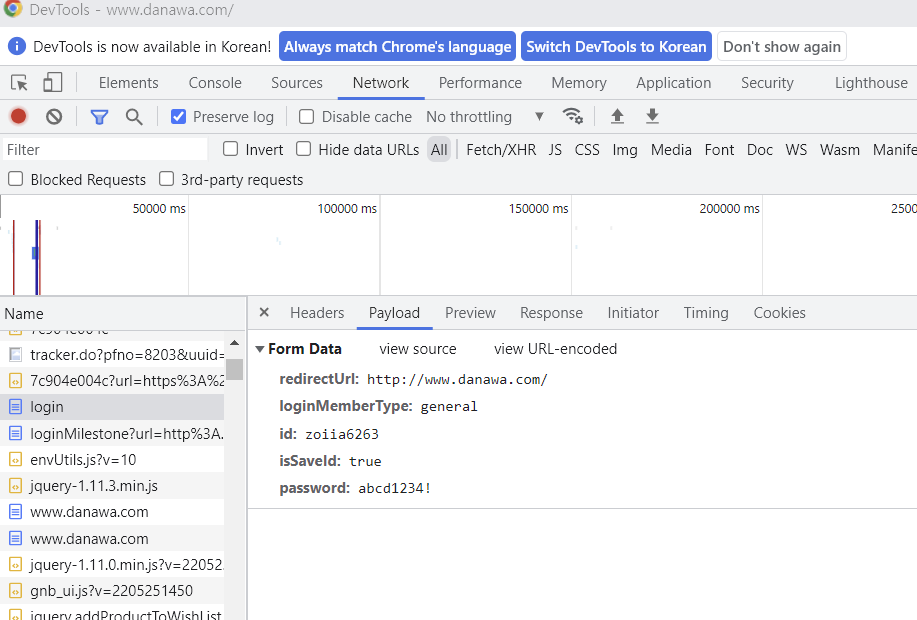
Task: Open the Security tab
Action: (767, 83)
